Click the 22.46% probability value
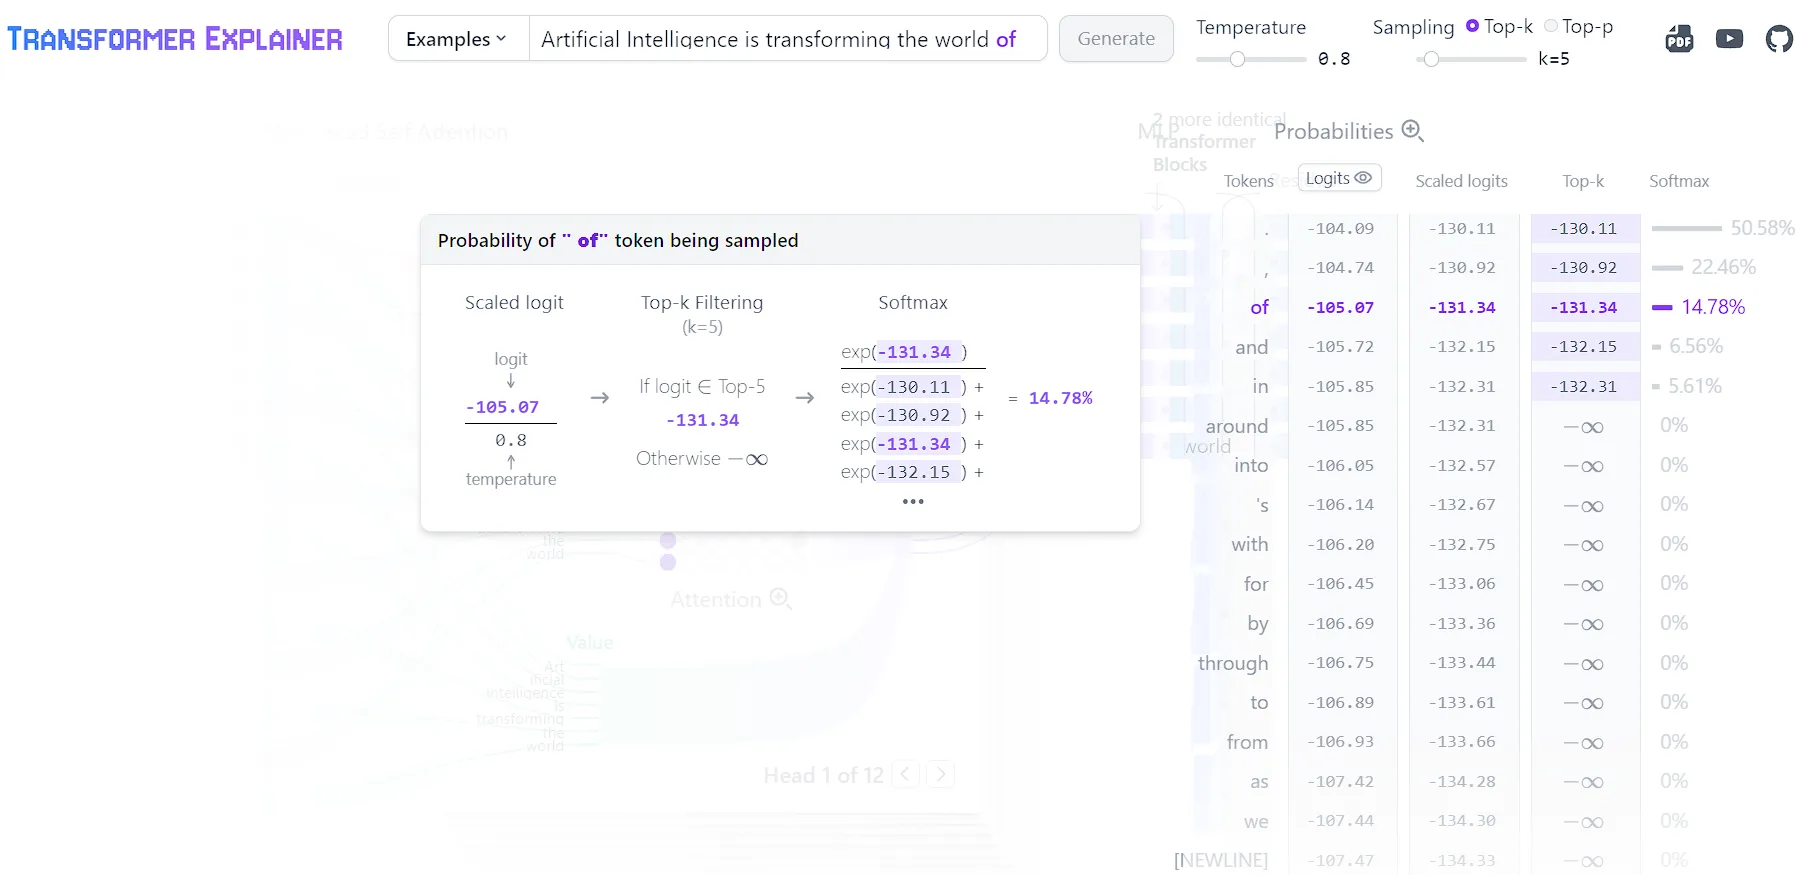The height and width of the screenshot is (875, 1819). (x=1723, y=267)
